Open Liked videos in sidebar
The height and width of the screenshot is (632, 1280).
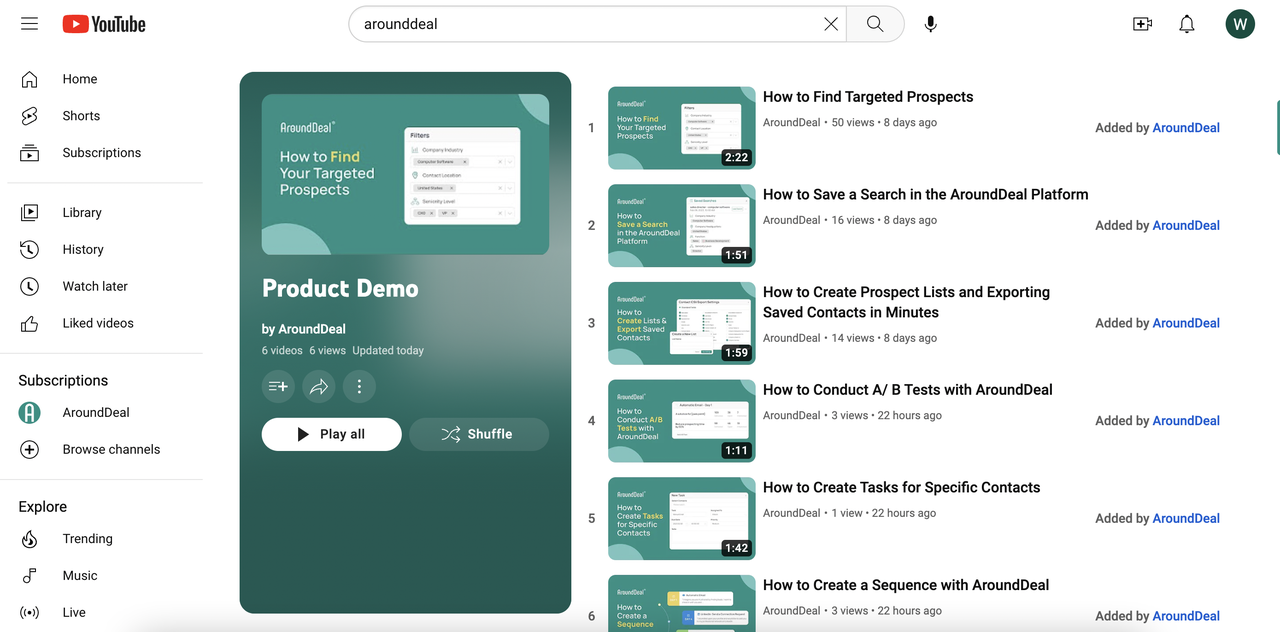(x=97, y=323)
